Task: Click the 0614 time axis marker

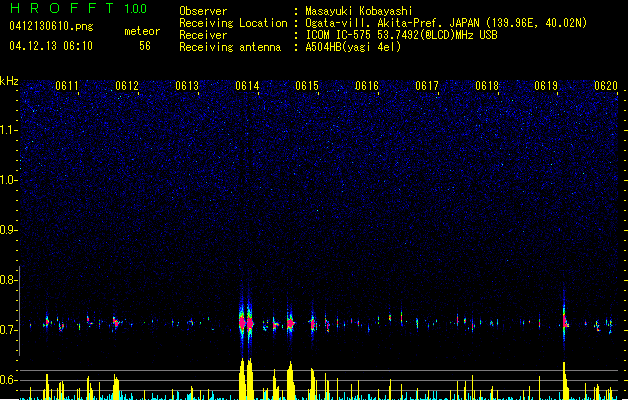Action: [x=247, y=86]
